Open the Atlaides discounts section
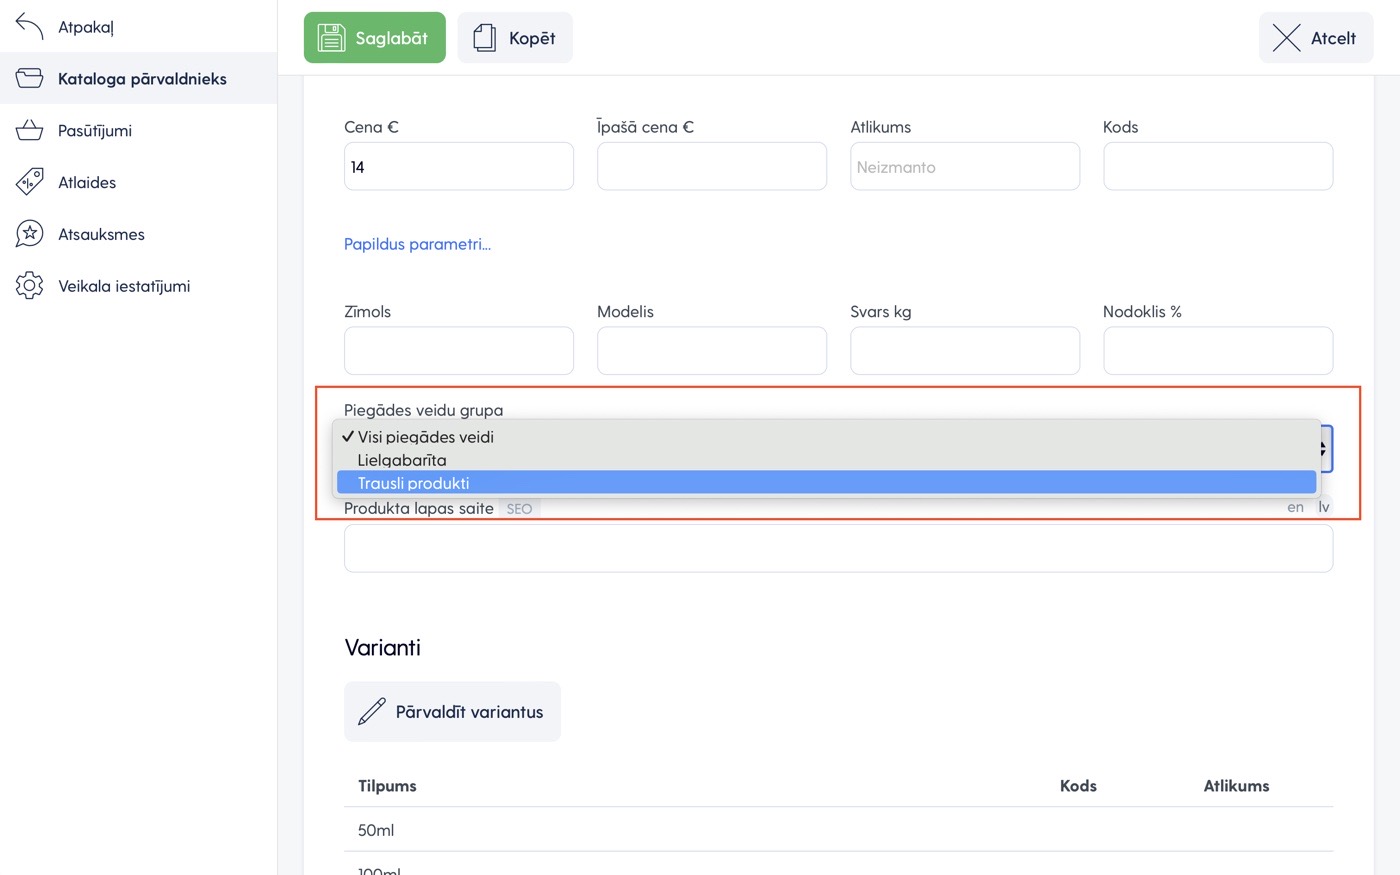The width and height of the screenshot is (1400, 875). click(139, 182)
